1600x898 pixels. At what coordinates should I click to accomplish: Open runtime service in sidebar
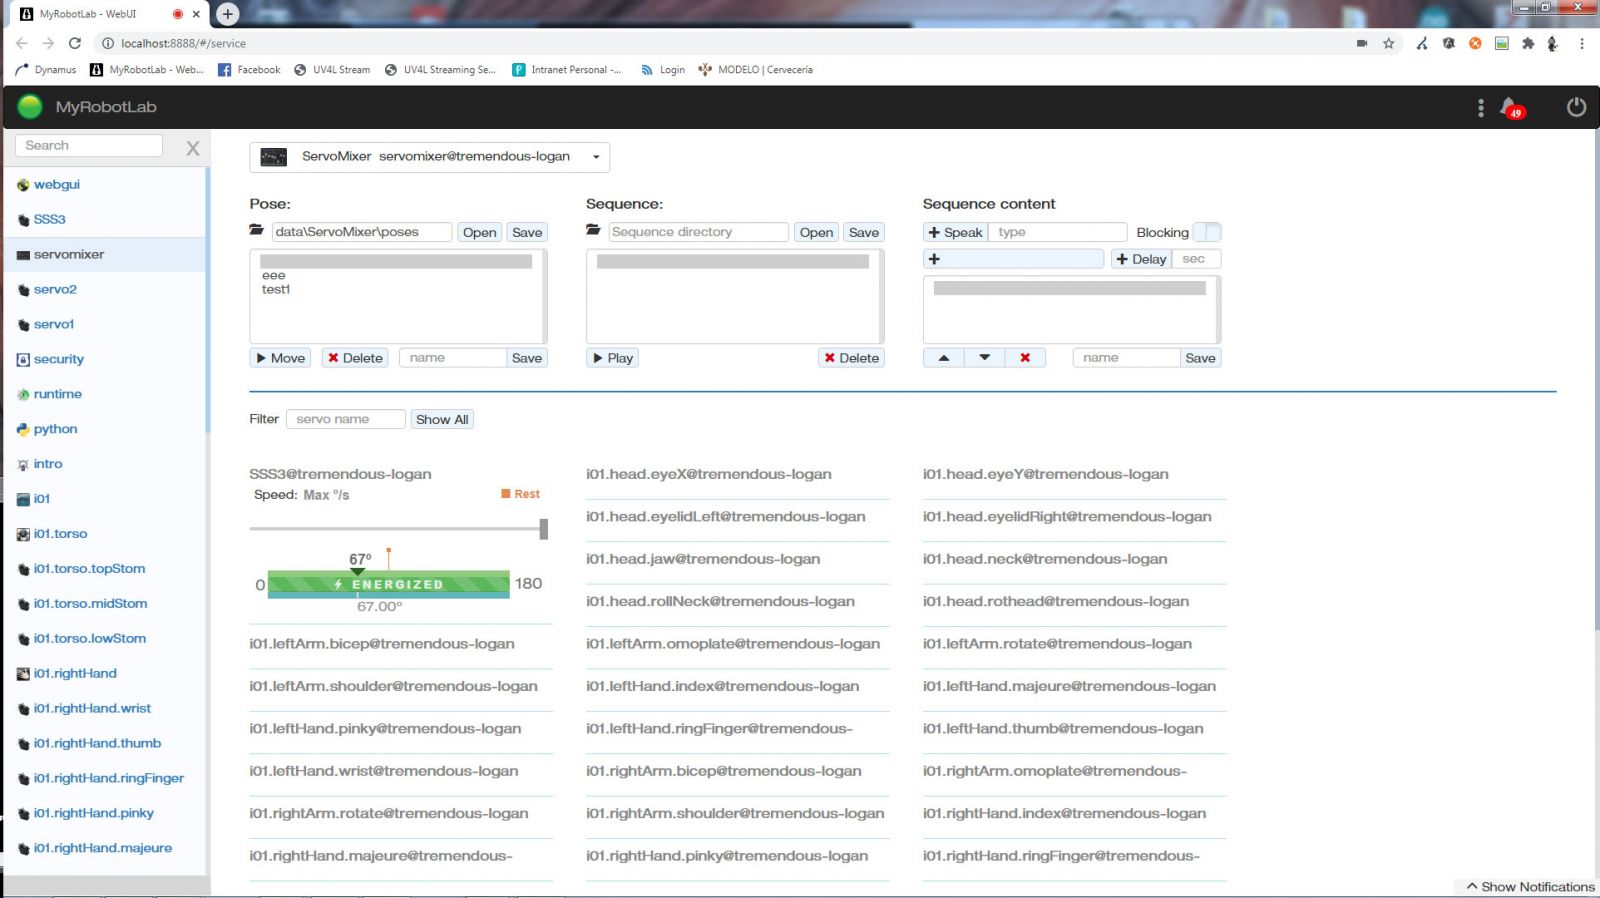57,394
